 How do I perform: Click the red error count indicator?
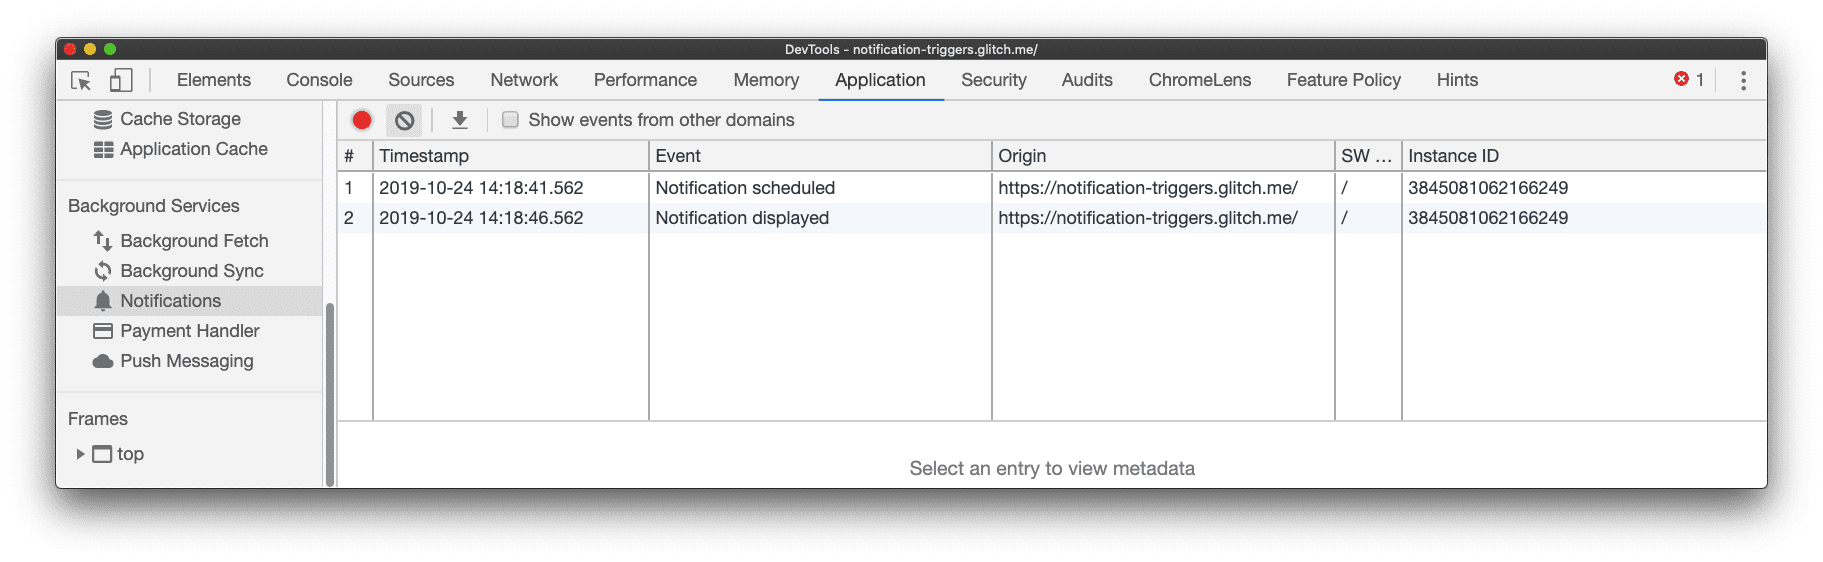click(x=1688, y=80)
